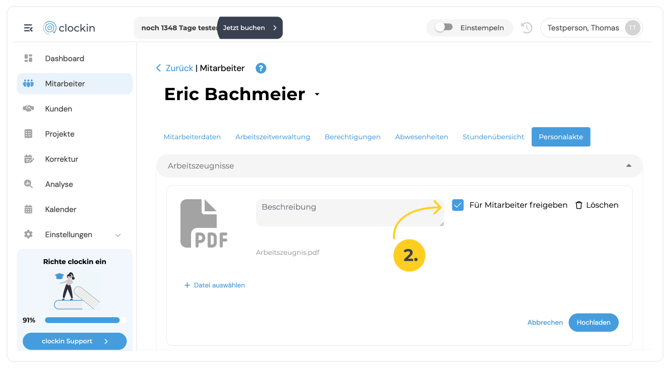This screenshot has width=670, height=368.
Task: Click the Korrektur calendar-edit icon
Action: pos(28,159)
